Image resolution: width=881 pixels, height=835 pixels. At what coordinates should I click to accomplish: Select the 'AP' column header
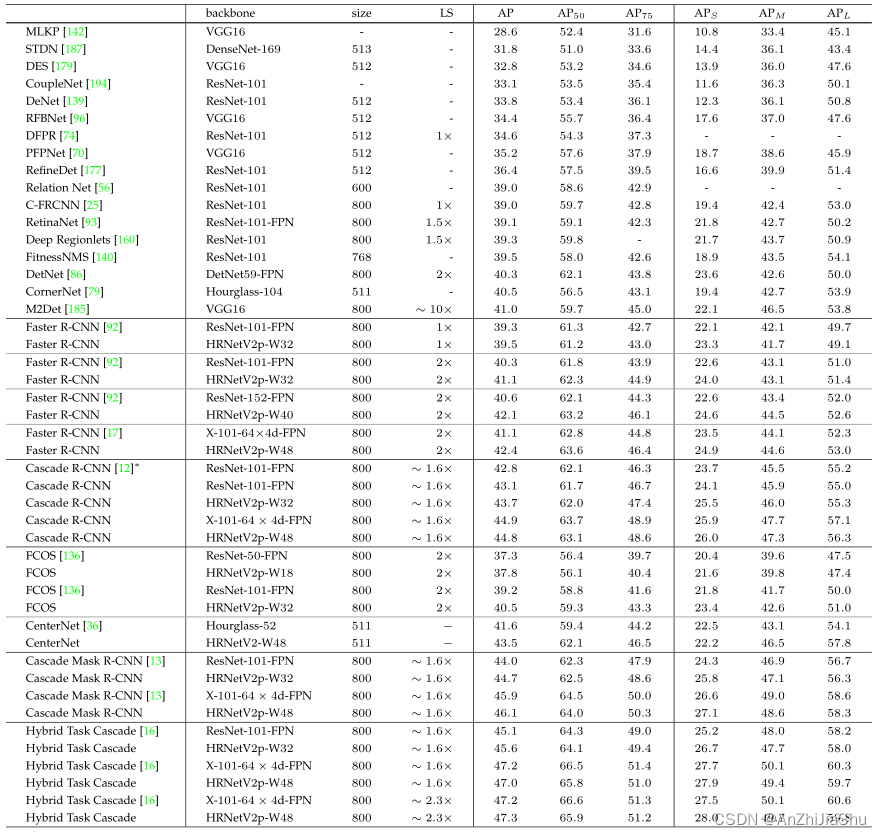[506, 13]
